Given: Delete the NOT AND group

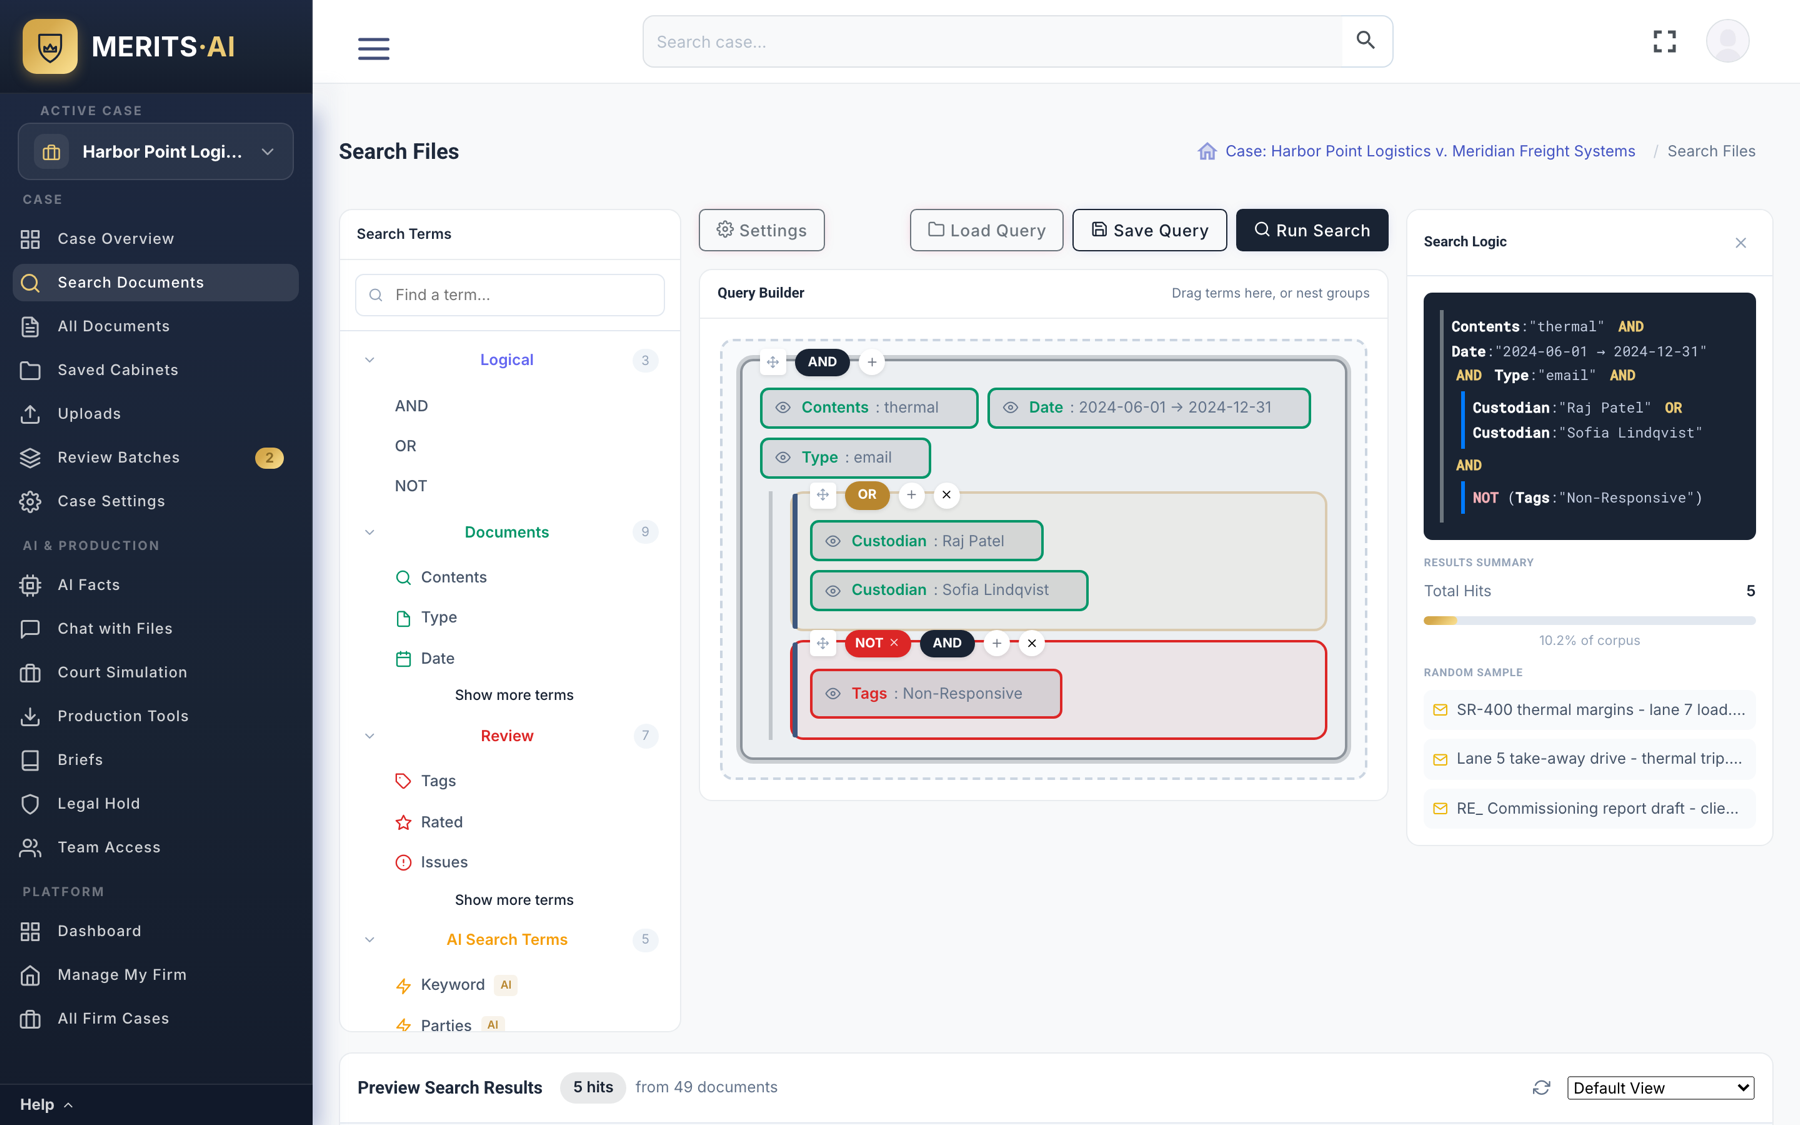Looking at the screenshot, I should point(1032,644).
